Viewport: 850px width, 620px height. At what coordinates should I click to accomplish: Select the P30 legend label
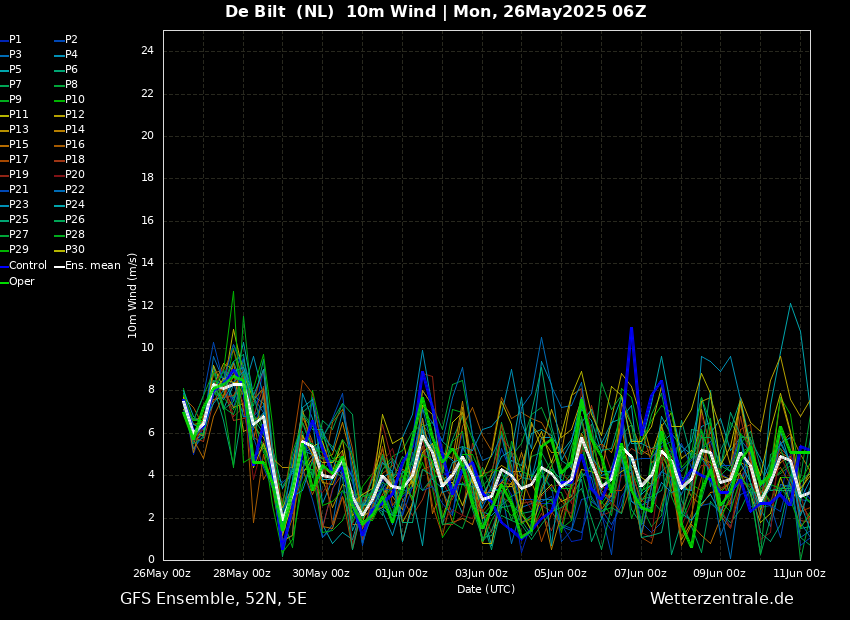click(75, 250)
